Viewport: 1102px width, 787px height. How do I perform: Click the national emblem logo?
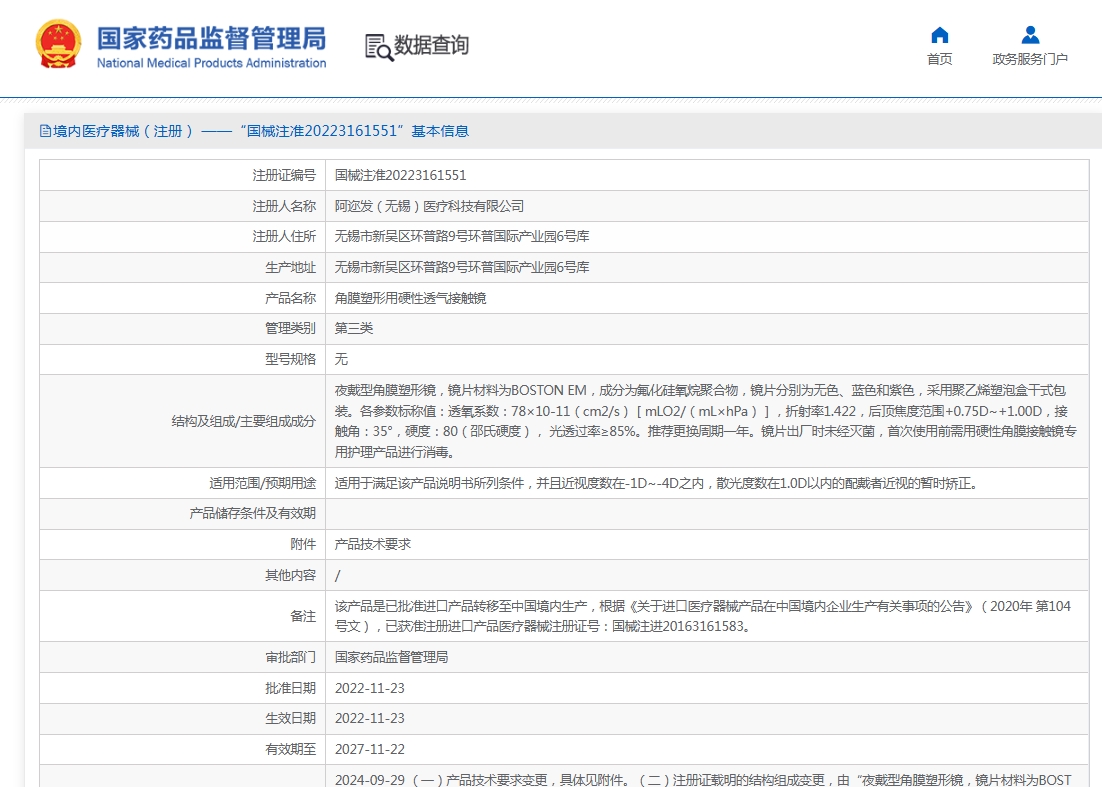click(x=58, y=44)
